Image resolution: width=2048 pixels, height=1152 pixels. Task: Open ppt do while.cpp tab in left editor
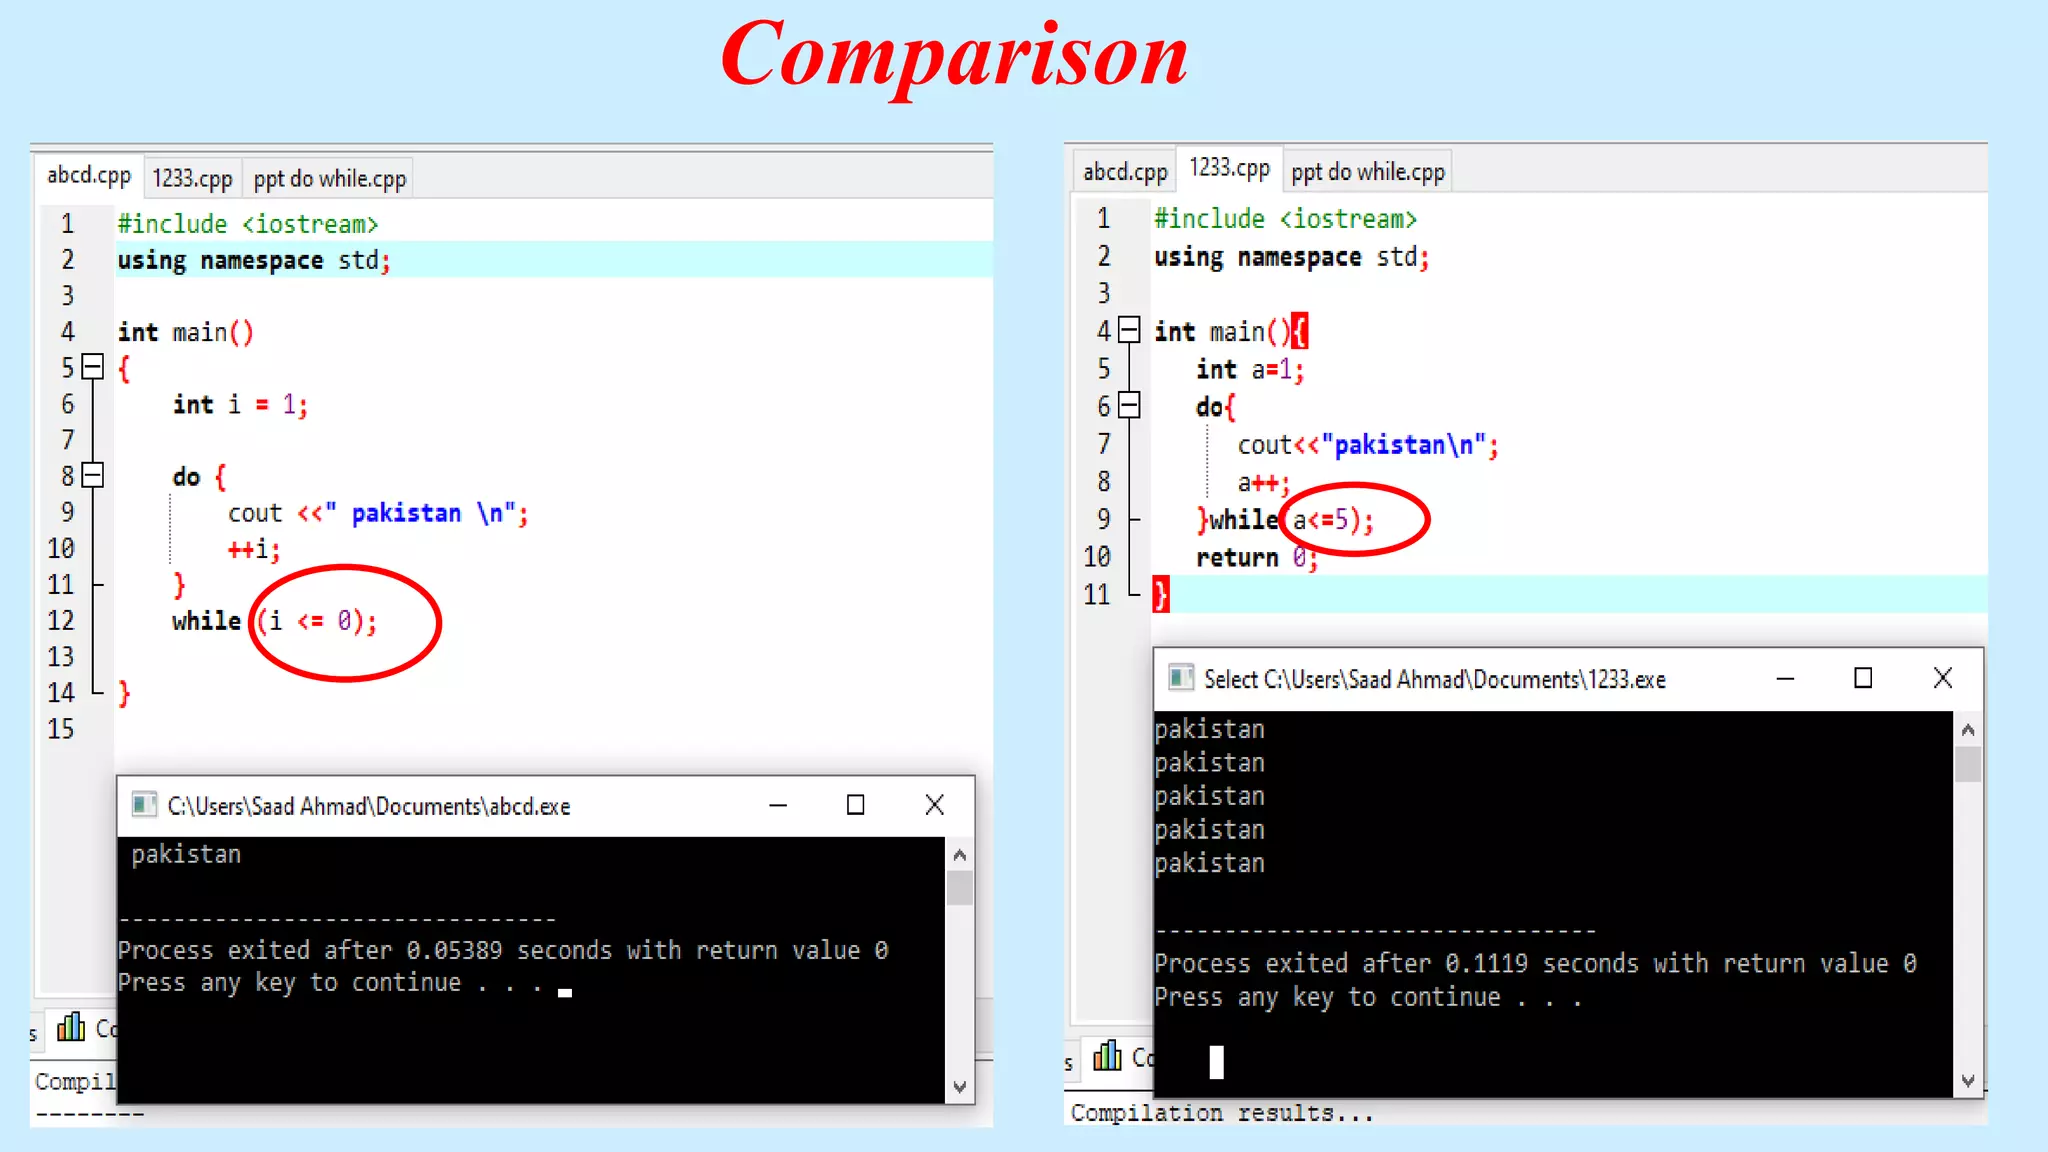click(x=330, y=179)
